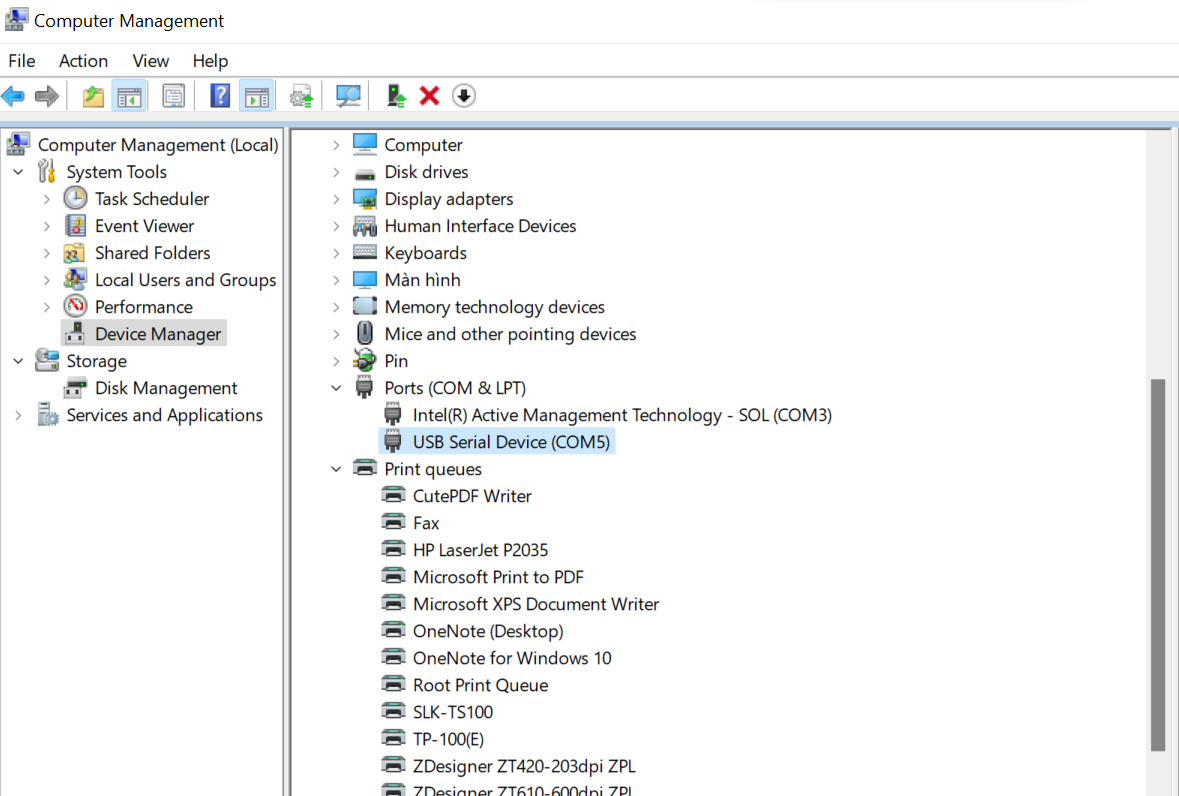
Task: Click the Forward arrow toolbar icon
Action: click(x=47, y=96)
